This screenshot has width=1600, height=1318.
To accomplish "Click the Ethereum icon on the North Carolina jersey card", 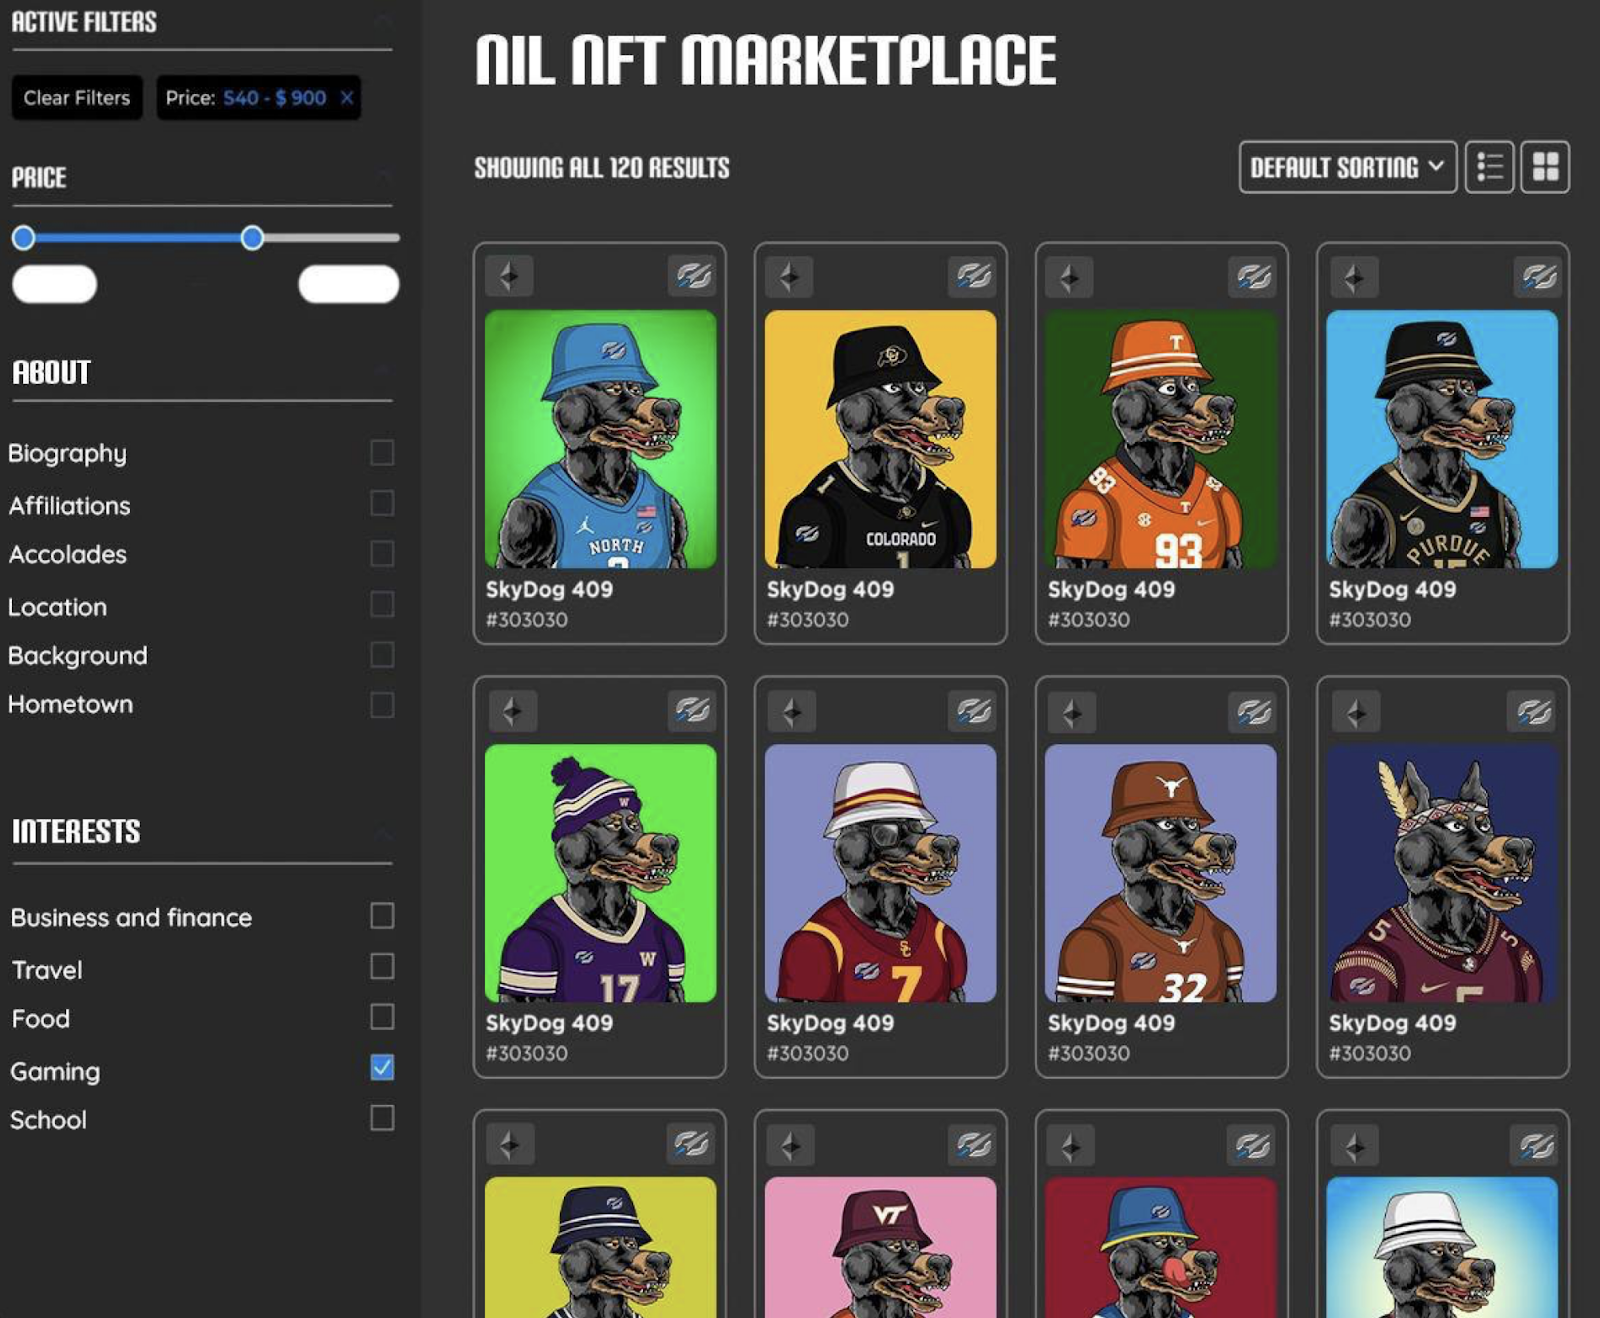I will pos(509,276).
